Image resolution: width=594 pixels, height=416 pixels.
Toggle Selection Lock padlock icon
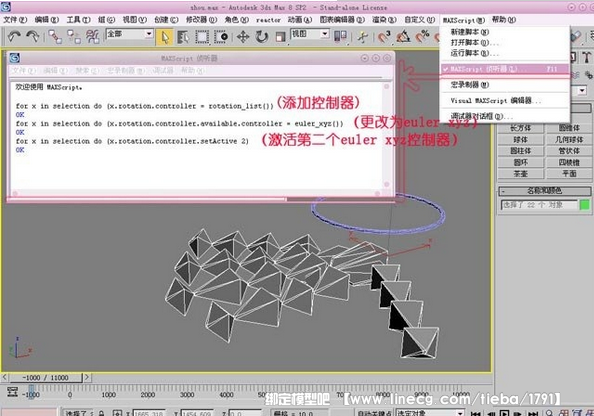point(101,413)
